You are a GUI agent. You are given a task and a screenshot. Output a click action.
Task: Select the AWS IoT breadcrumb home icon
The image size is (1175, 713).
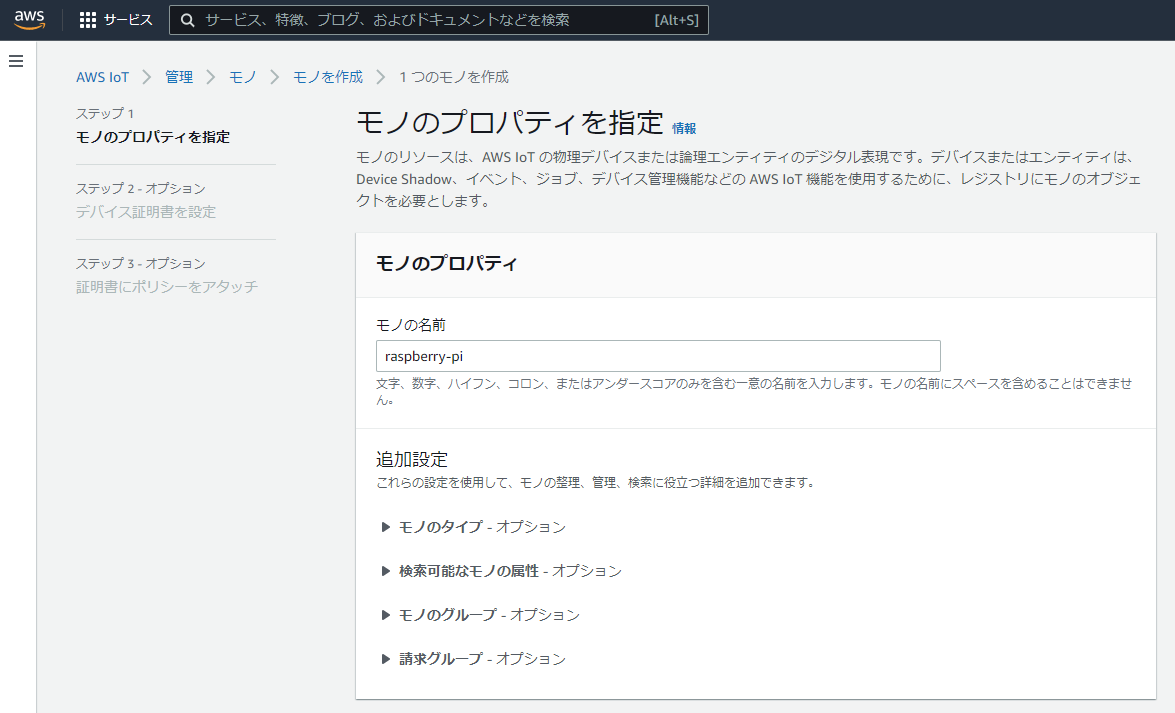(103, 76)
